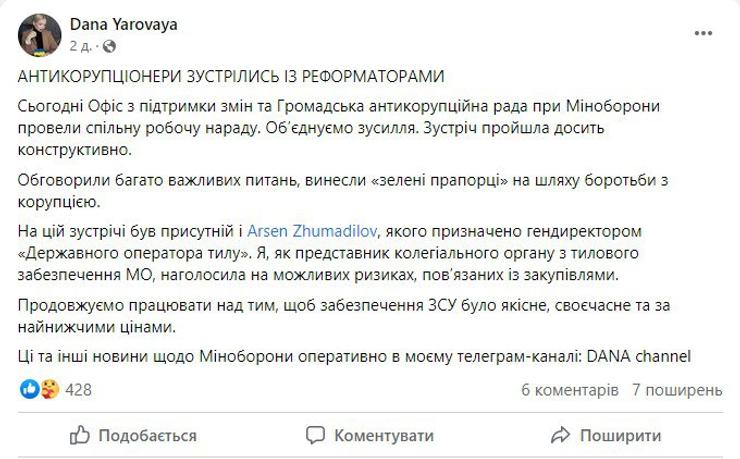Click Dana Yarovaya's profile picture
The height and width of the screenshot is (459, 740).
tap(39, 35)
